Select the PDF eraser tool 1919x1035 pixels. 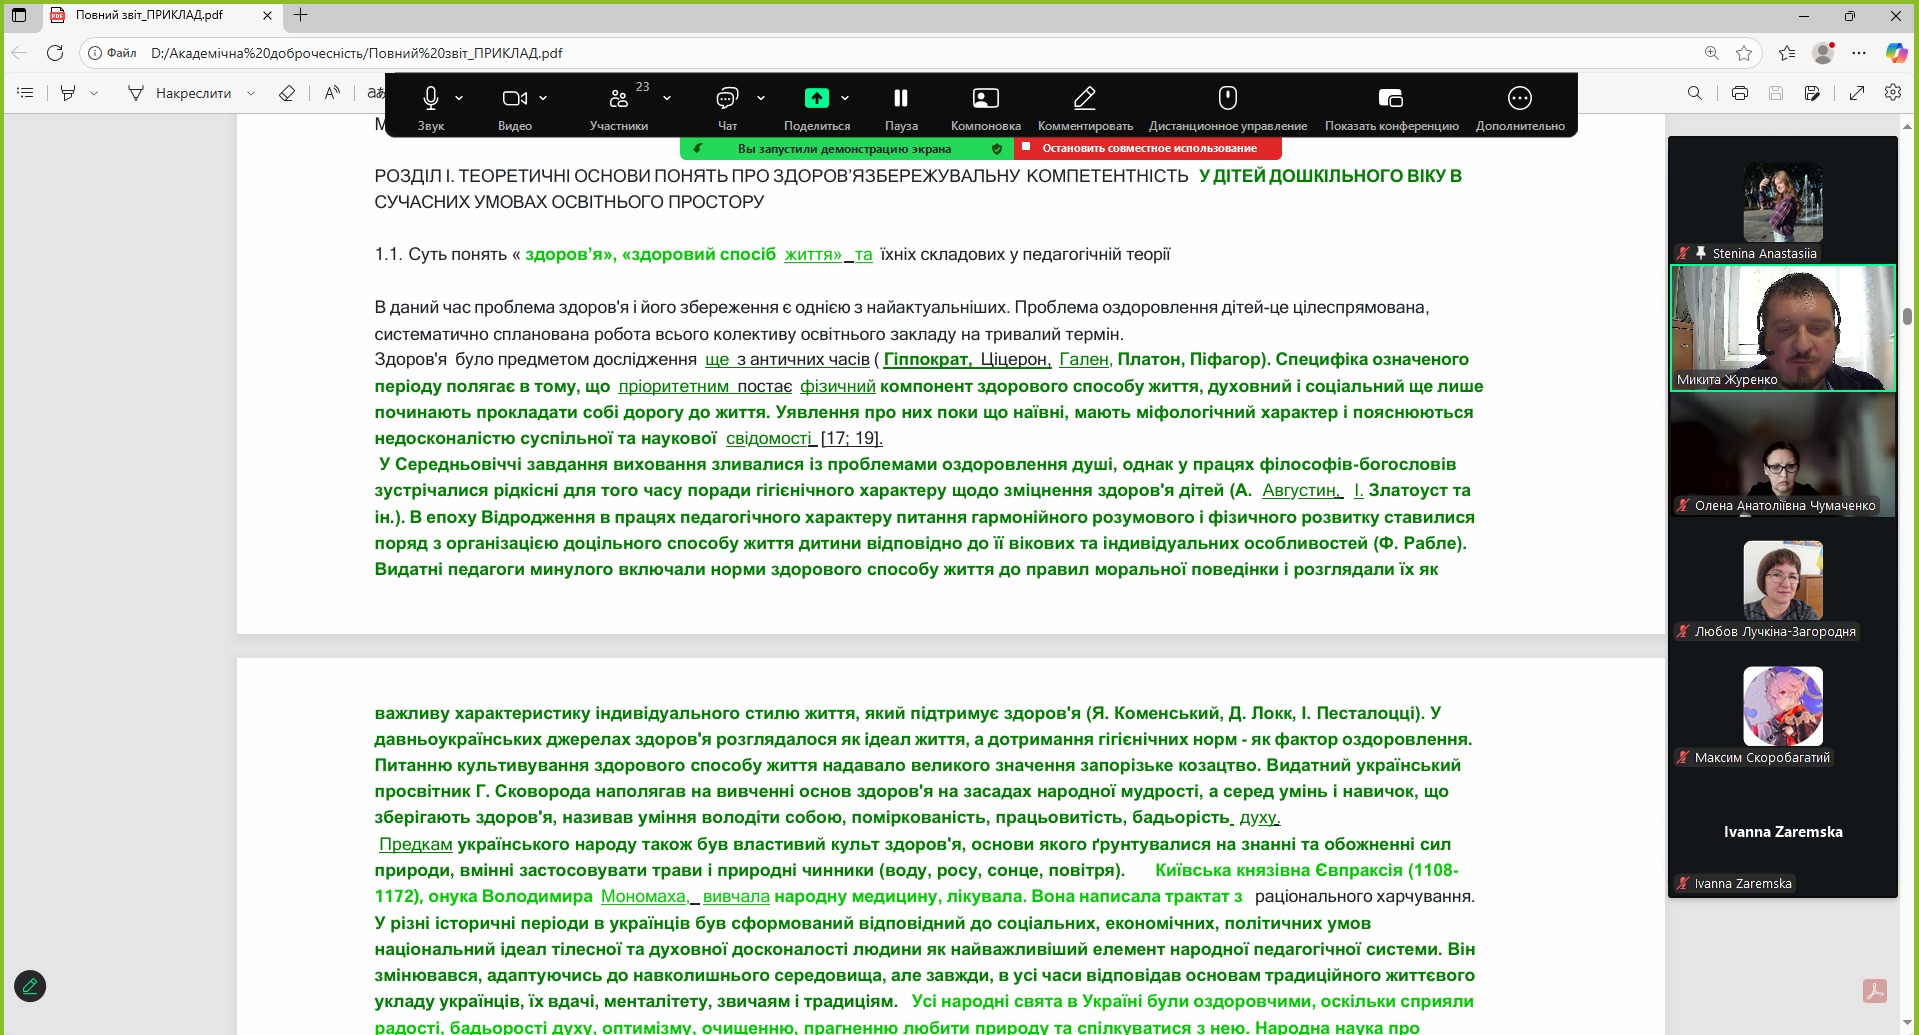click(287, 93)
